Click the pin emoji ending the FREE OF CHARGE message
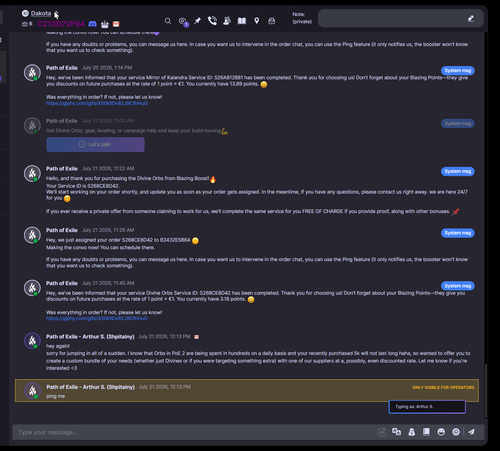Screen dimensions: 500x451 tap(455, 212)
